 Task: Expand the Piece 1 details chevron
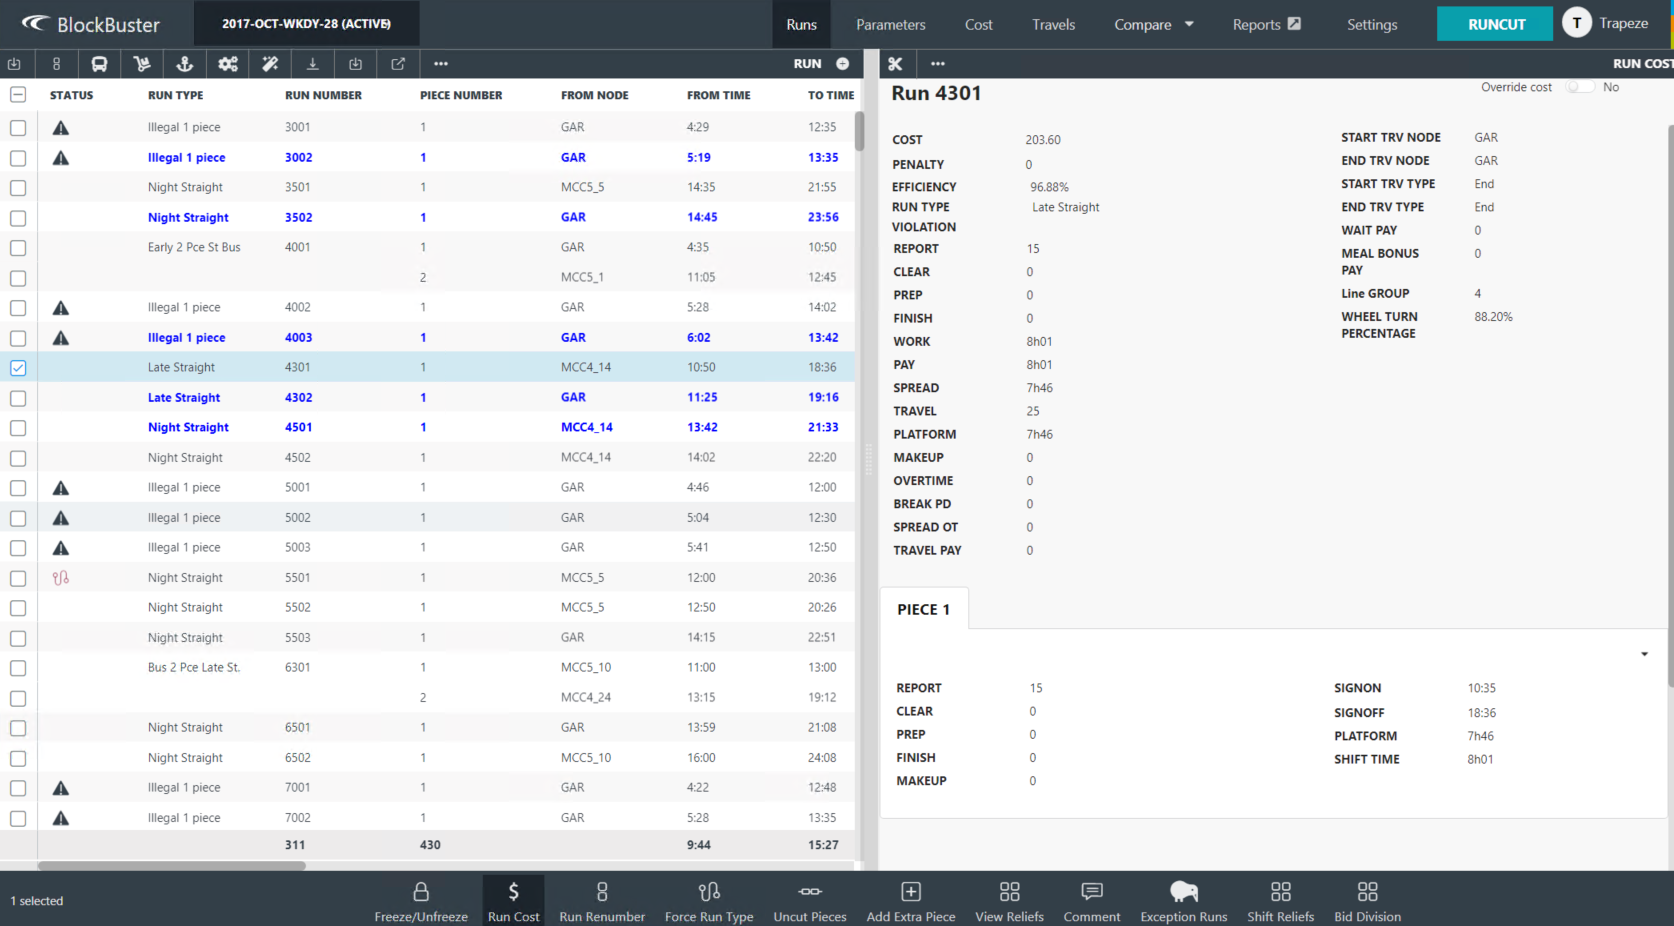click(1643, 653)
